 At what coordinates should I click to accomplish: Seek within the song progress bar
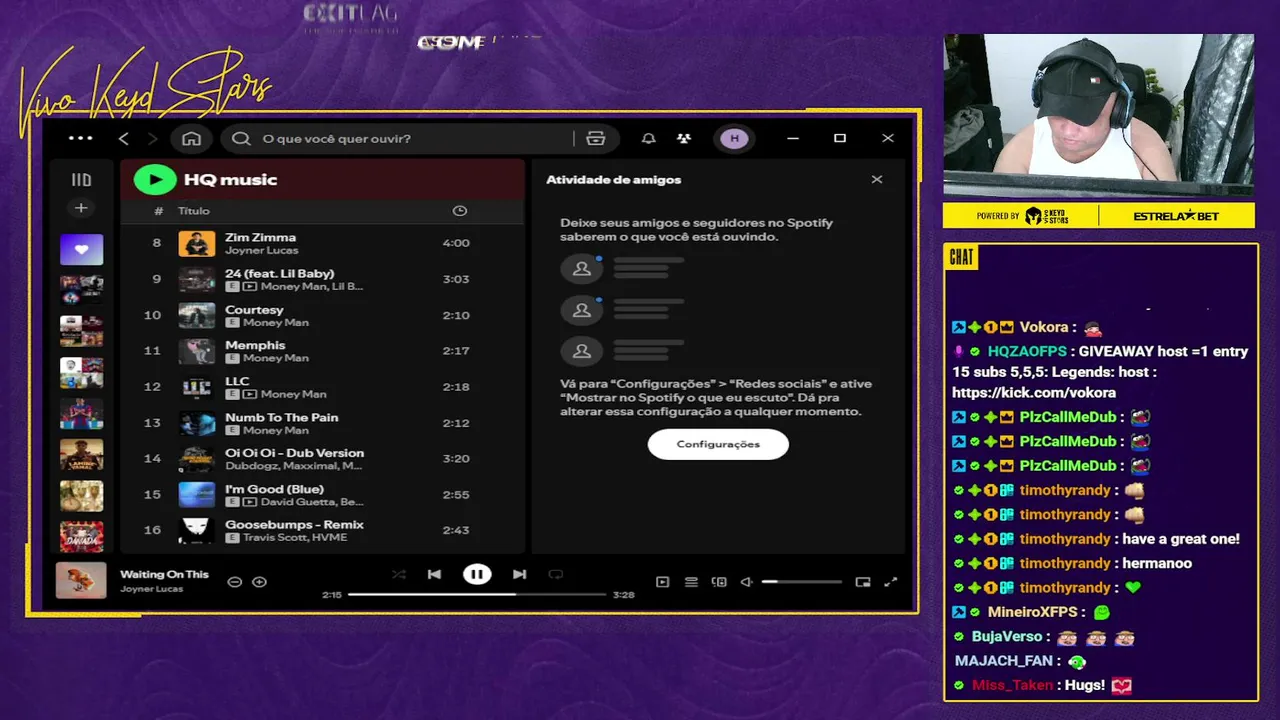pos(477,594)
